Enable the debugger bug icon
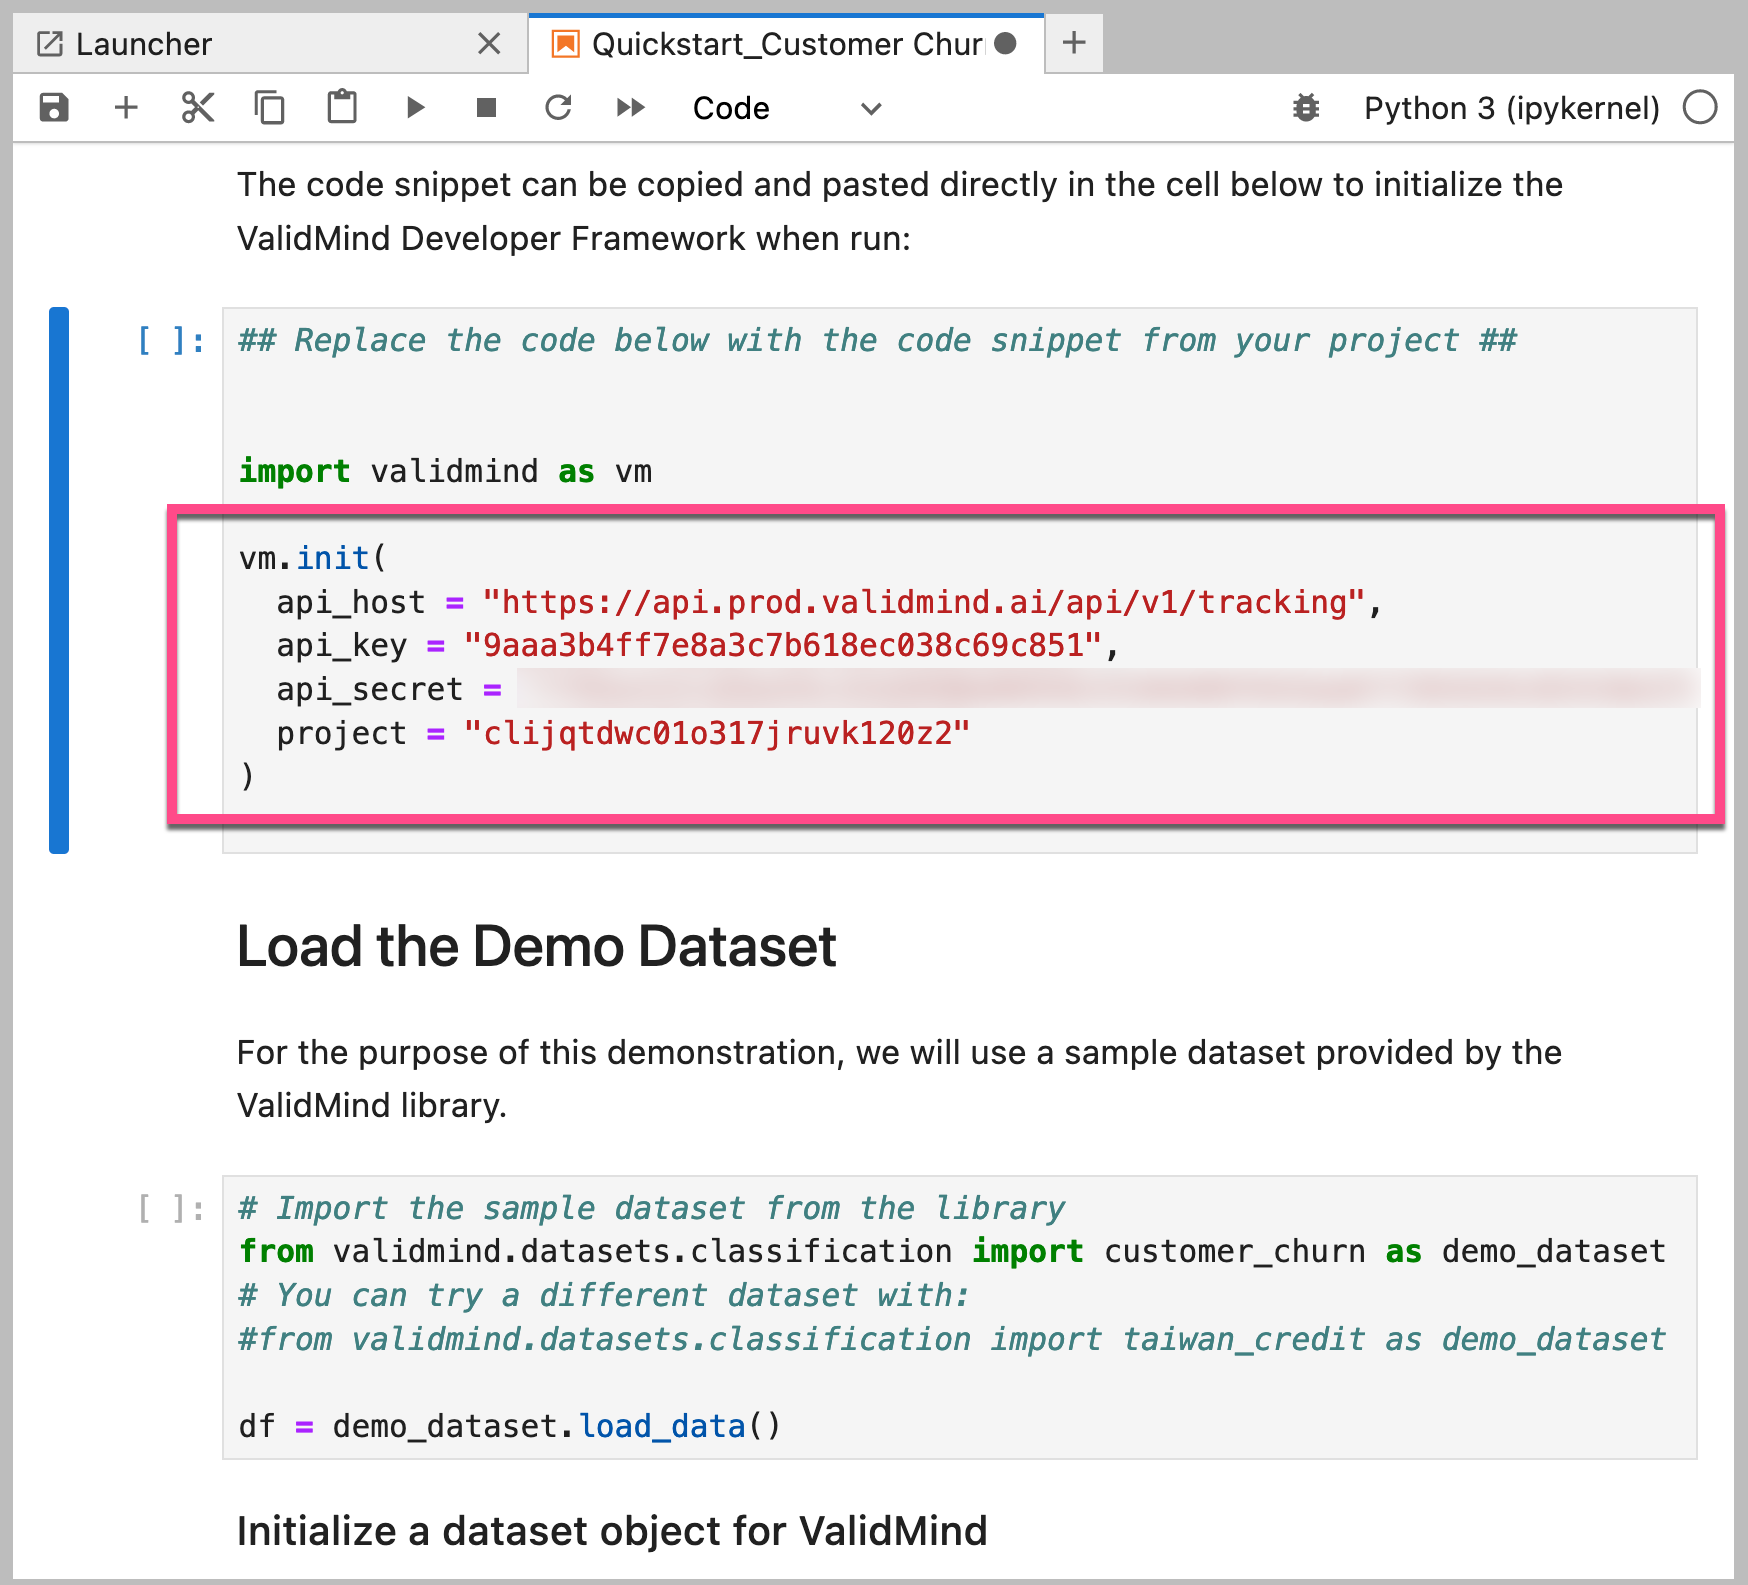 (1306, 107)
